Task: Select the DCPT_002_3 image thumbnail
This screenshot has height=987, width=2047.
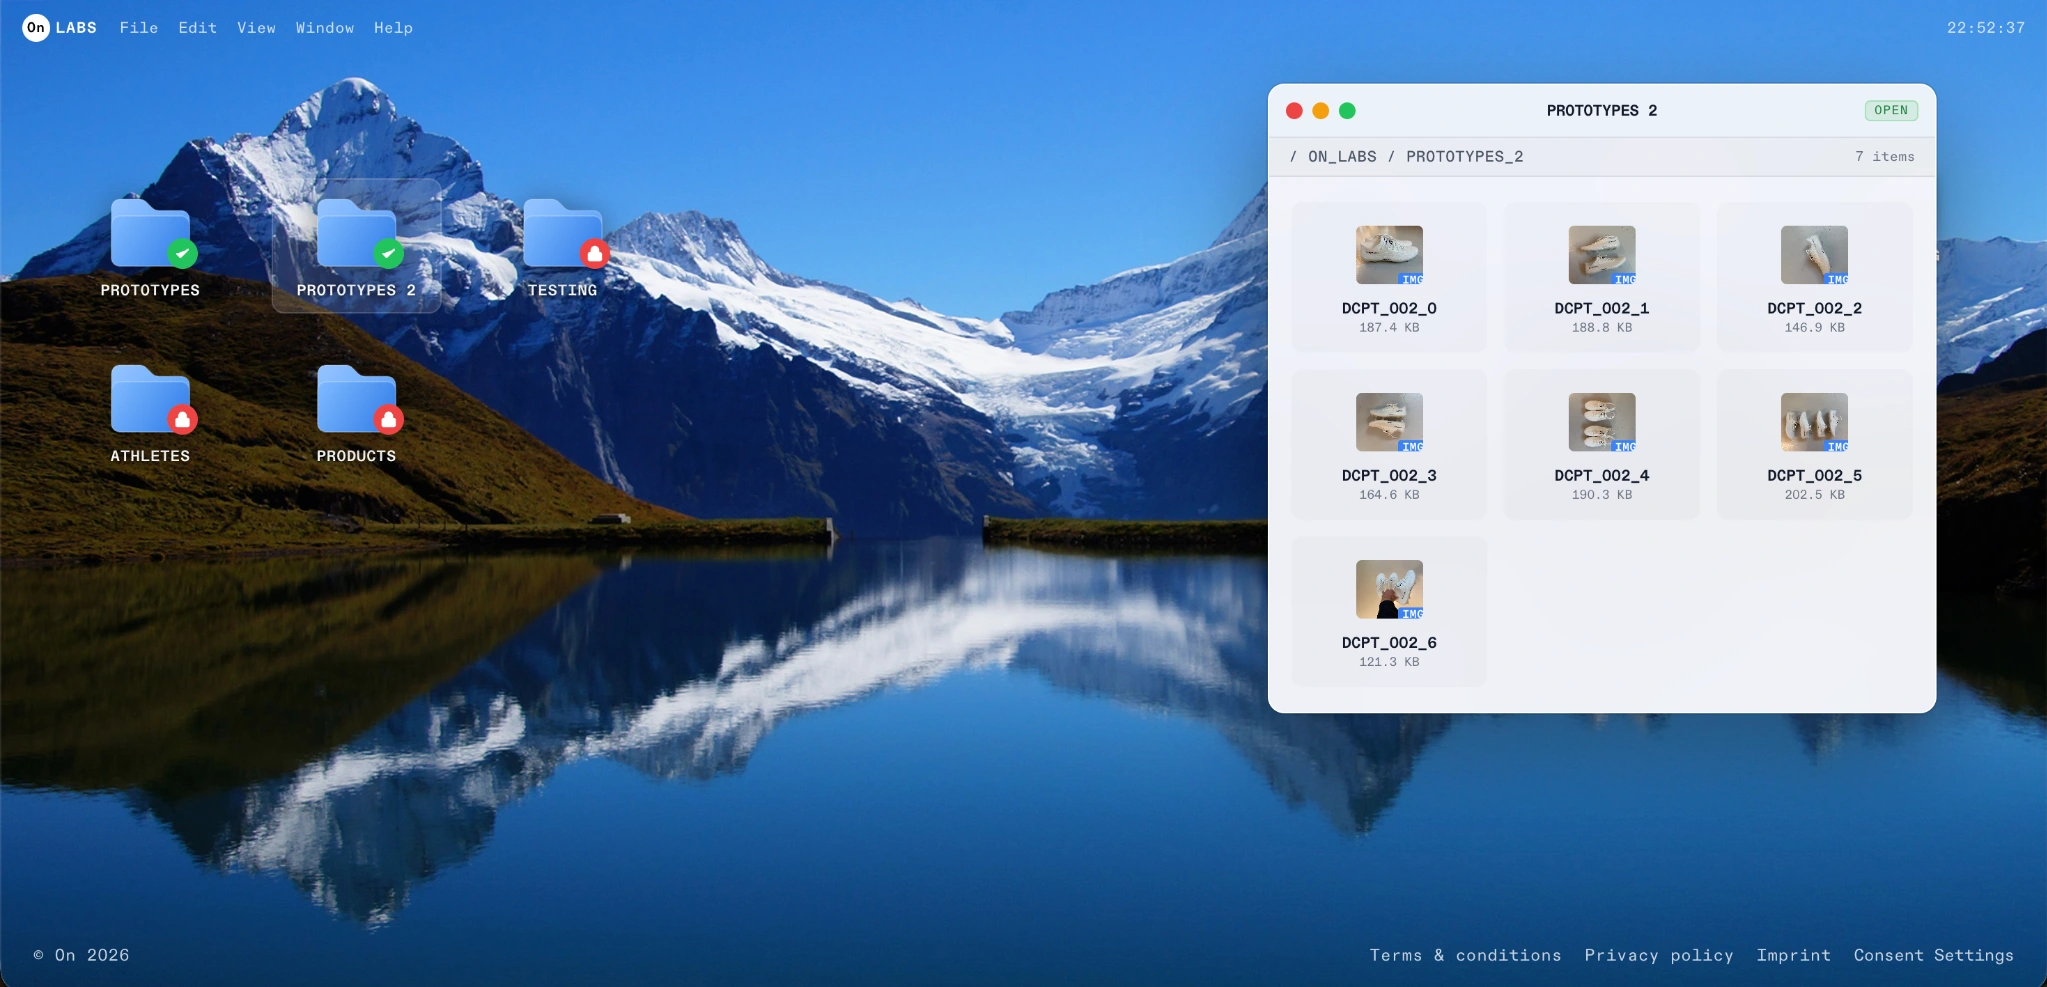Action: tap(1389, 422)
